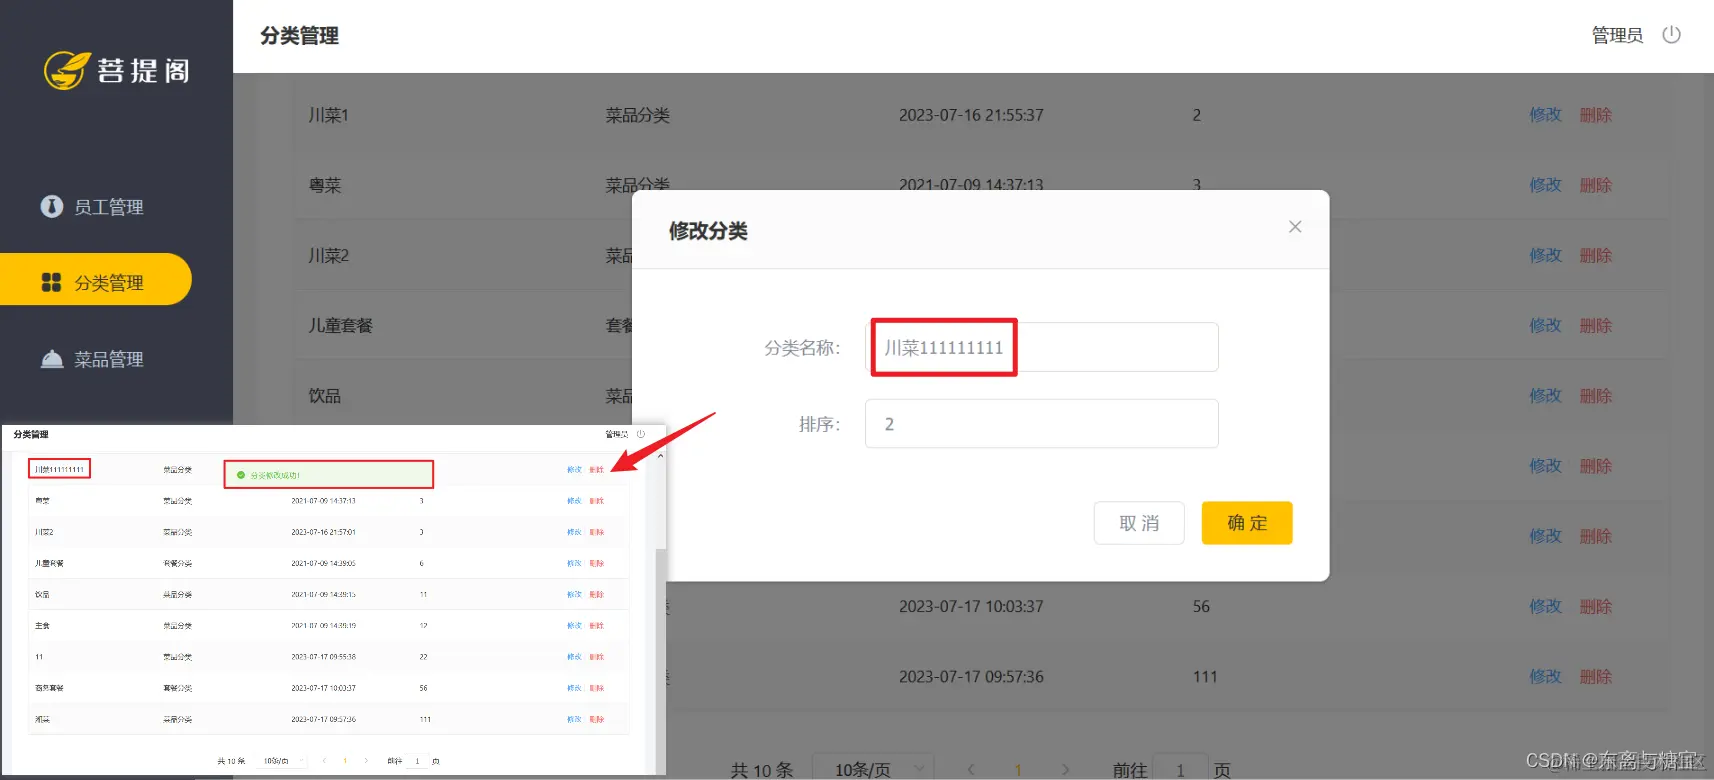The height and width of the screenshot is (780, 1714).
Task: Click the 川菜1 category name cell
Action: [x=328, y=115]
